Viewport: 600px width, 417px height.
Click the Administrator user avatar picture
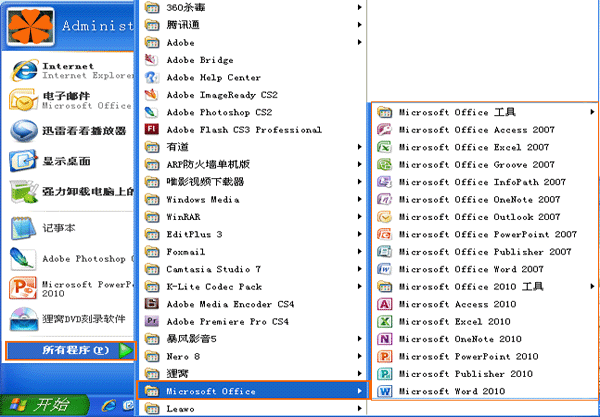31,26
